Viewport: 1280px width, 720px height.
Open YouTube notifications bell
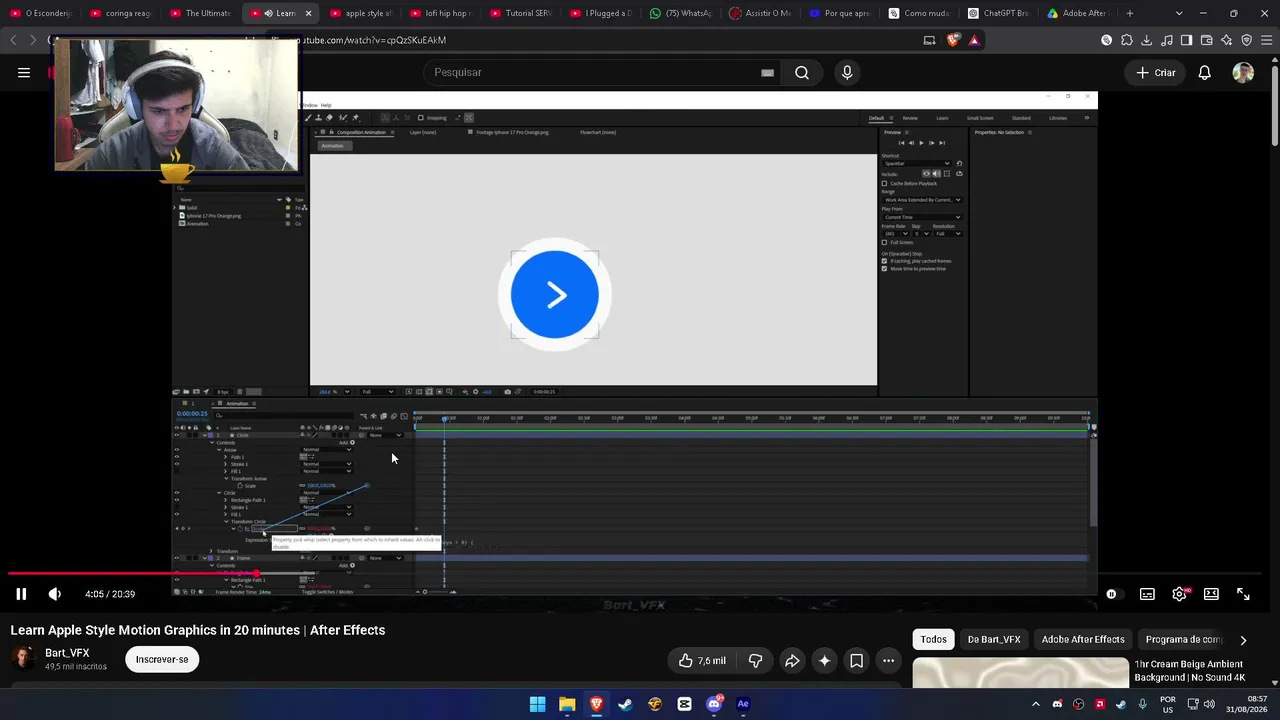(1205, 72)
